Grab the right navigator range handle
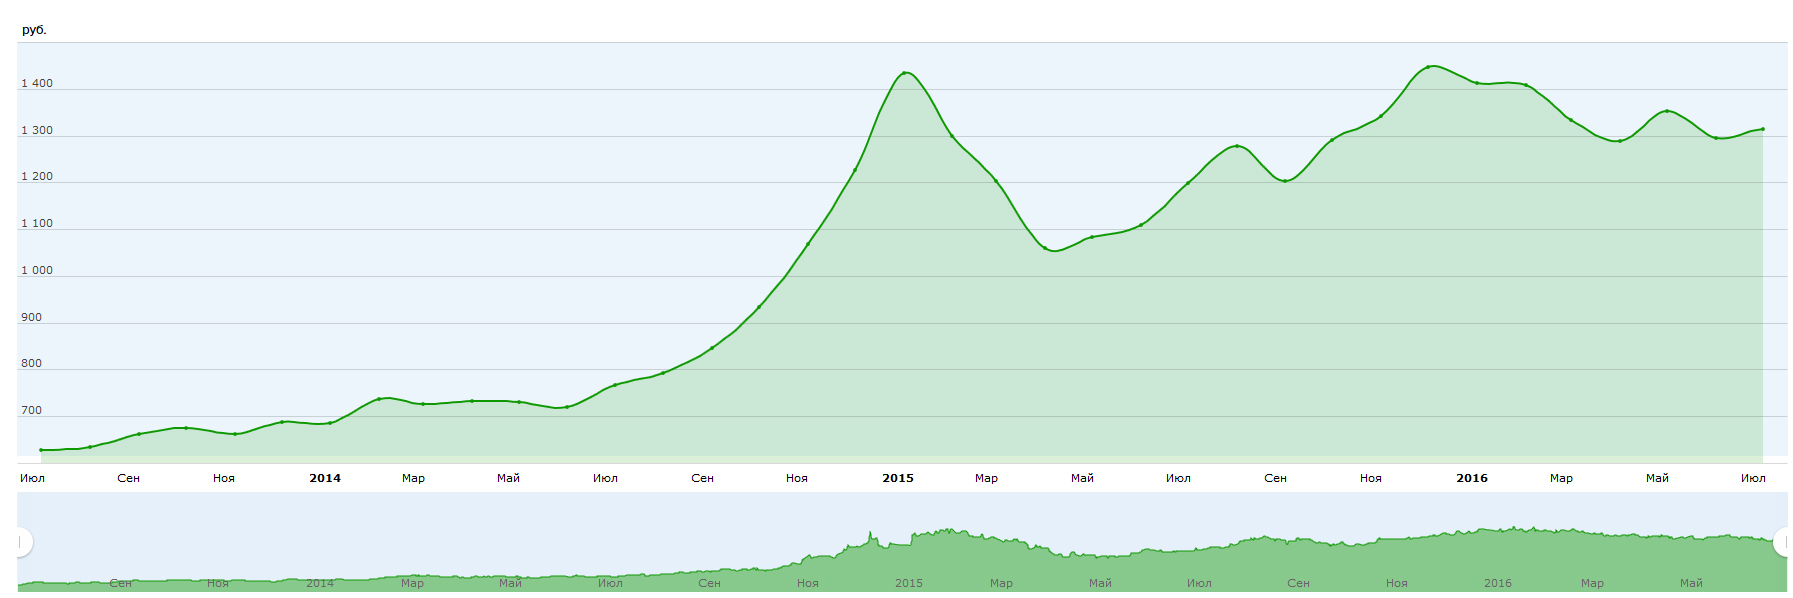 tap(1783, 542)
